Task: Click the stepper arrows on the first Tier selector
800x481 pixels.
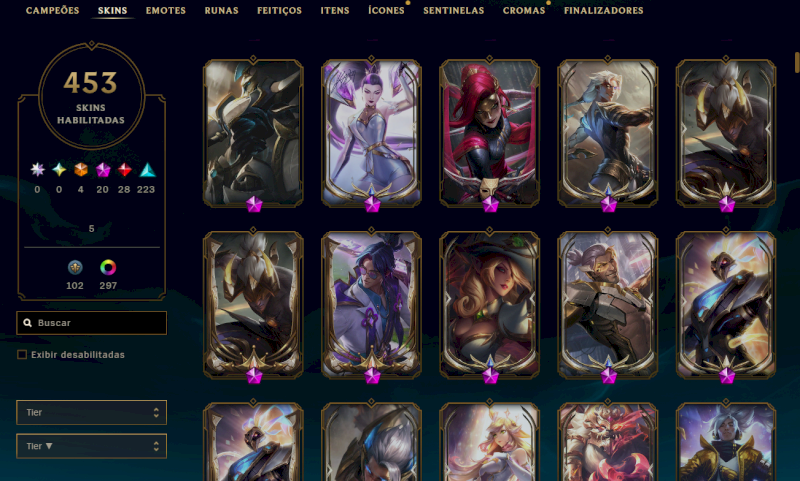Action: tap(156, 412)
